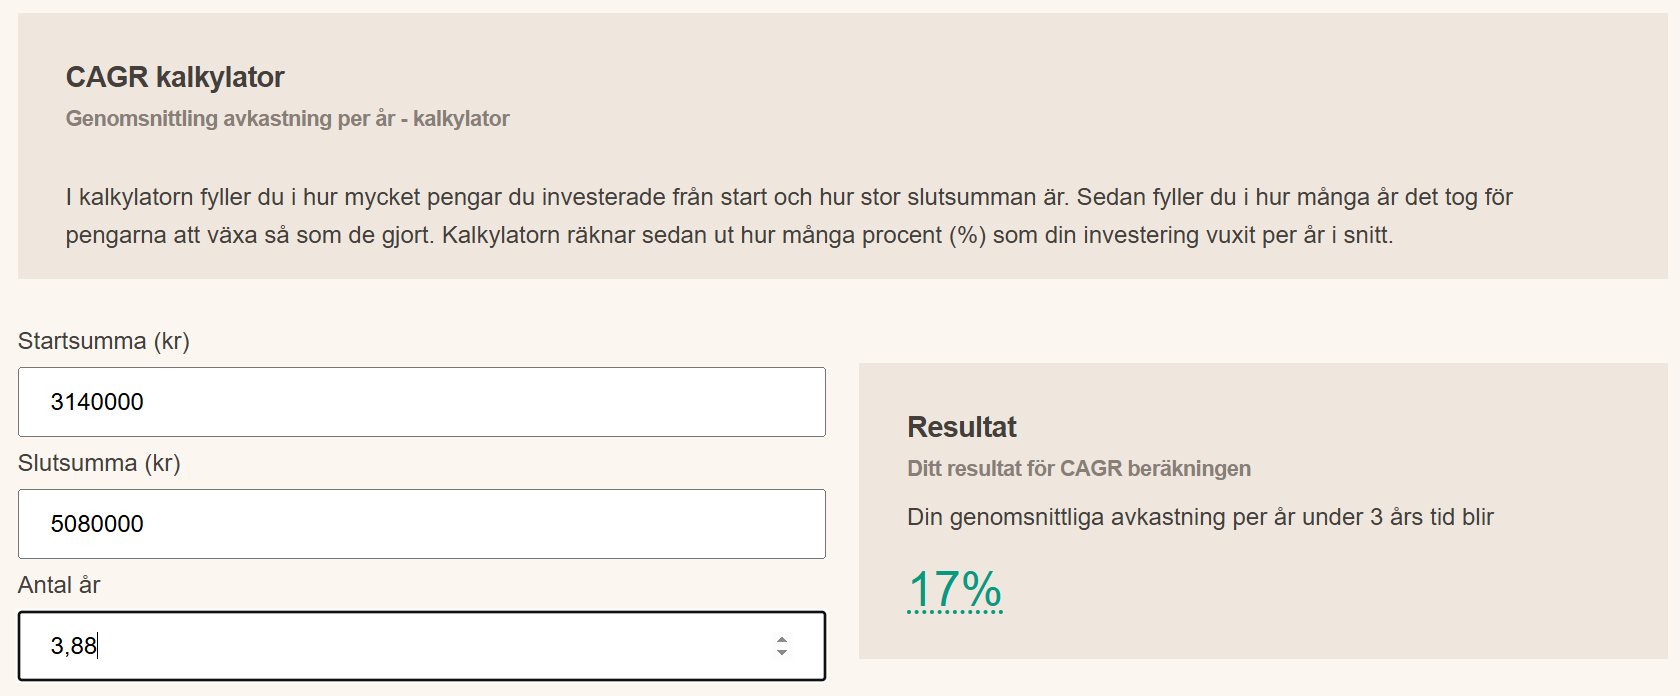Click the Genomsnittling avkastning per år subtitle
The width and height of the screenshot is (1680, 696).
tap(287, 118)
